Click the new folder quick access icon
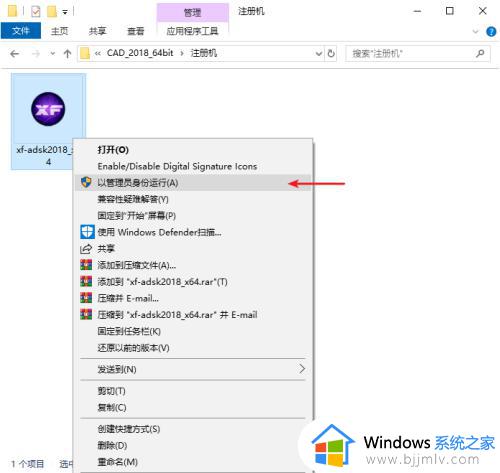 point(52,12)
